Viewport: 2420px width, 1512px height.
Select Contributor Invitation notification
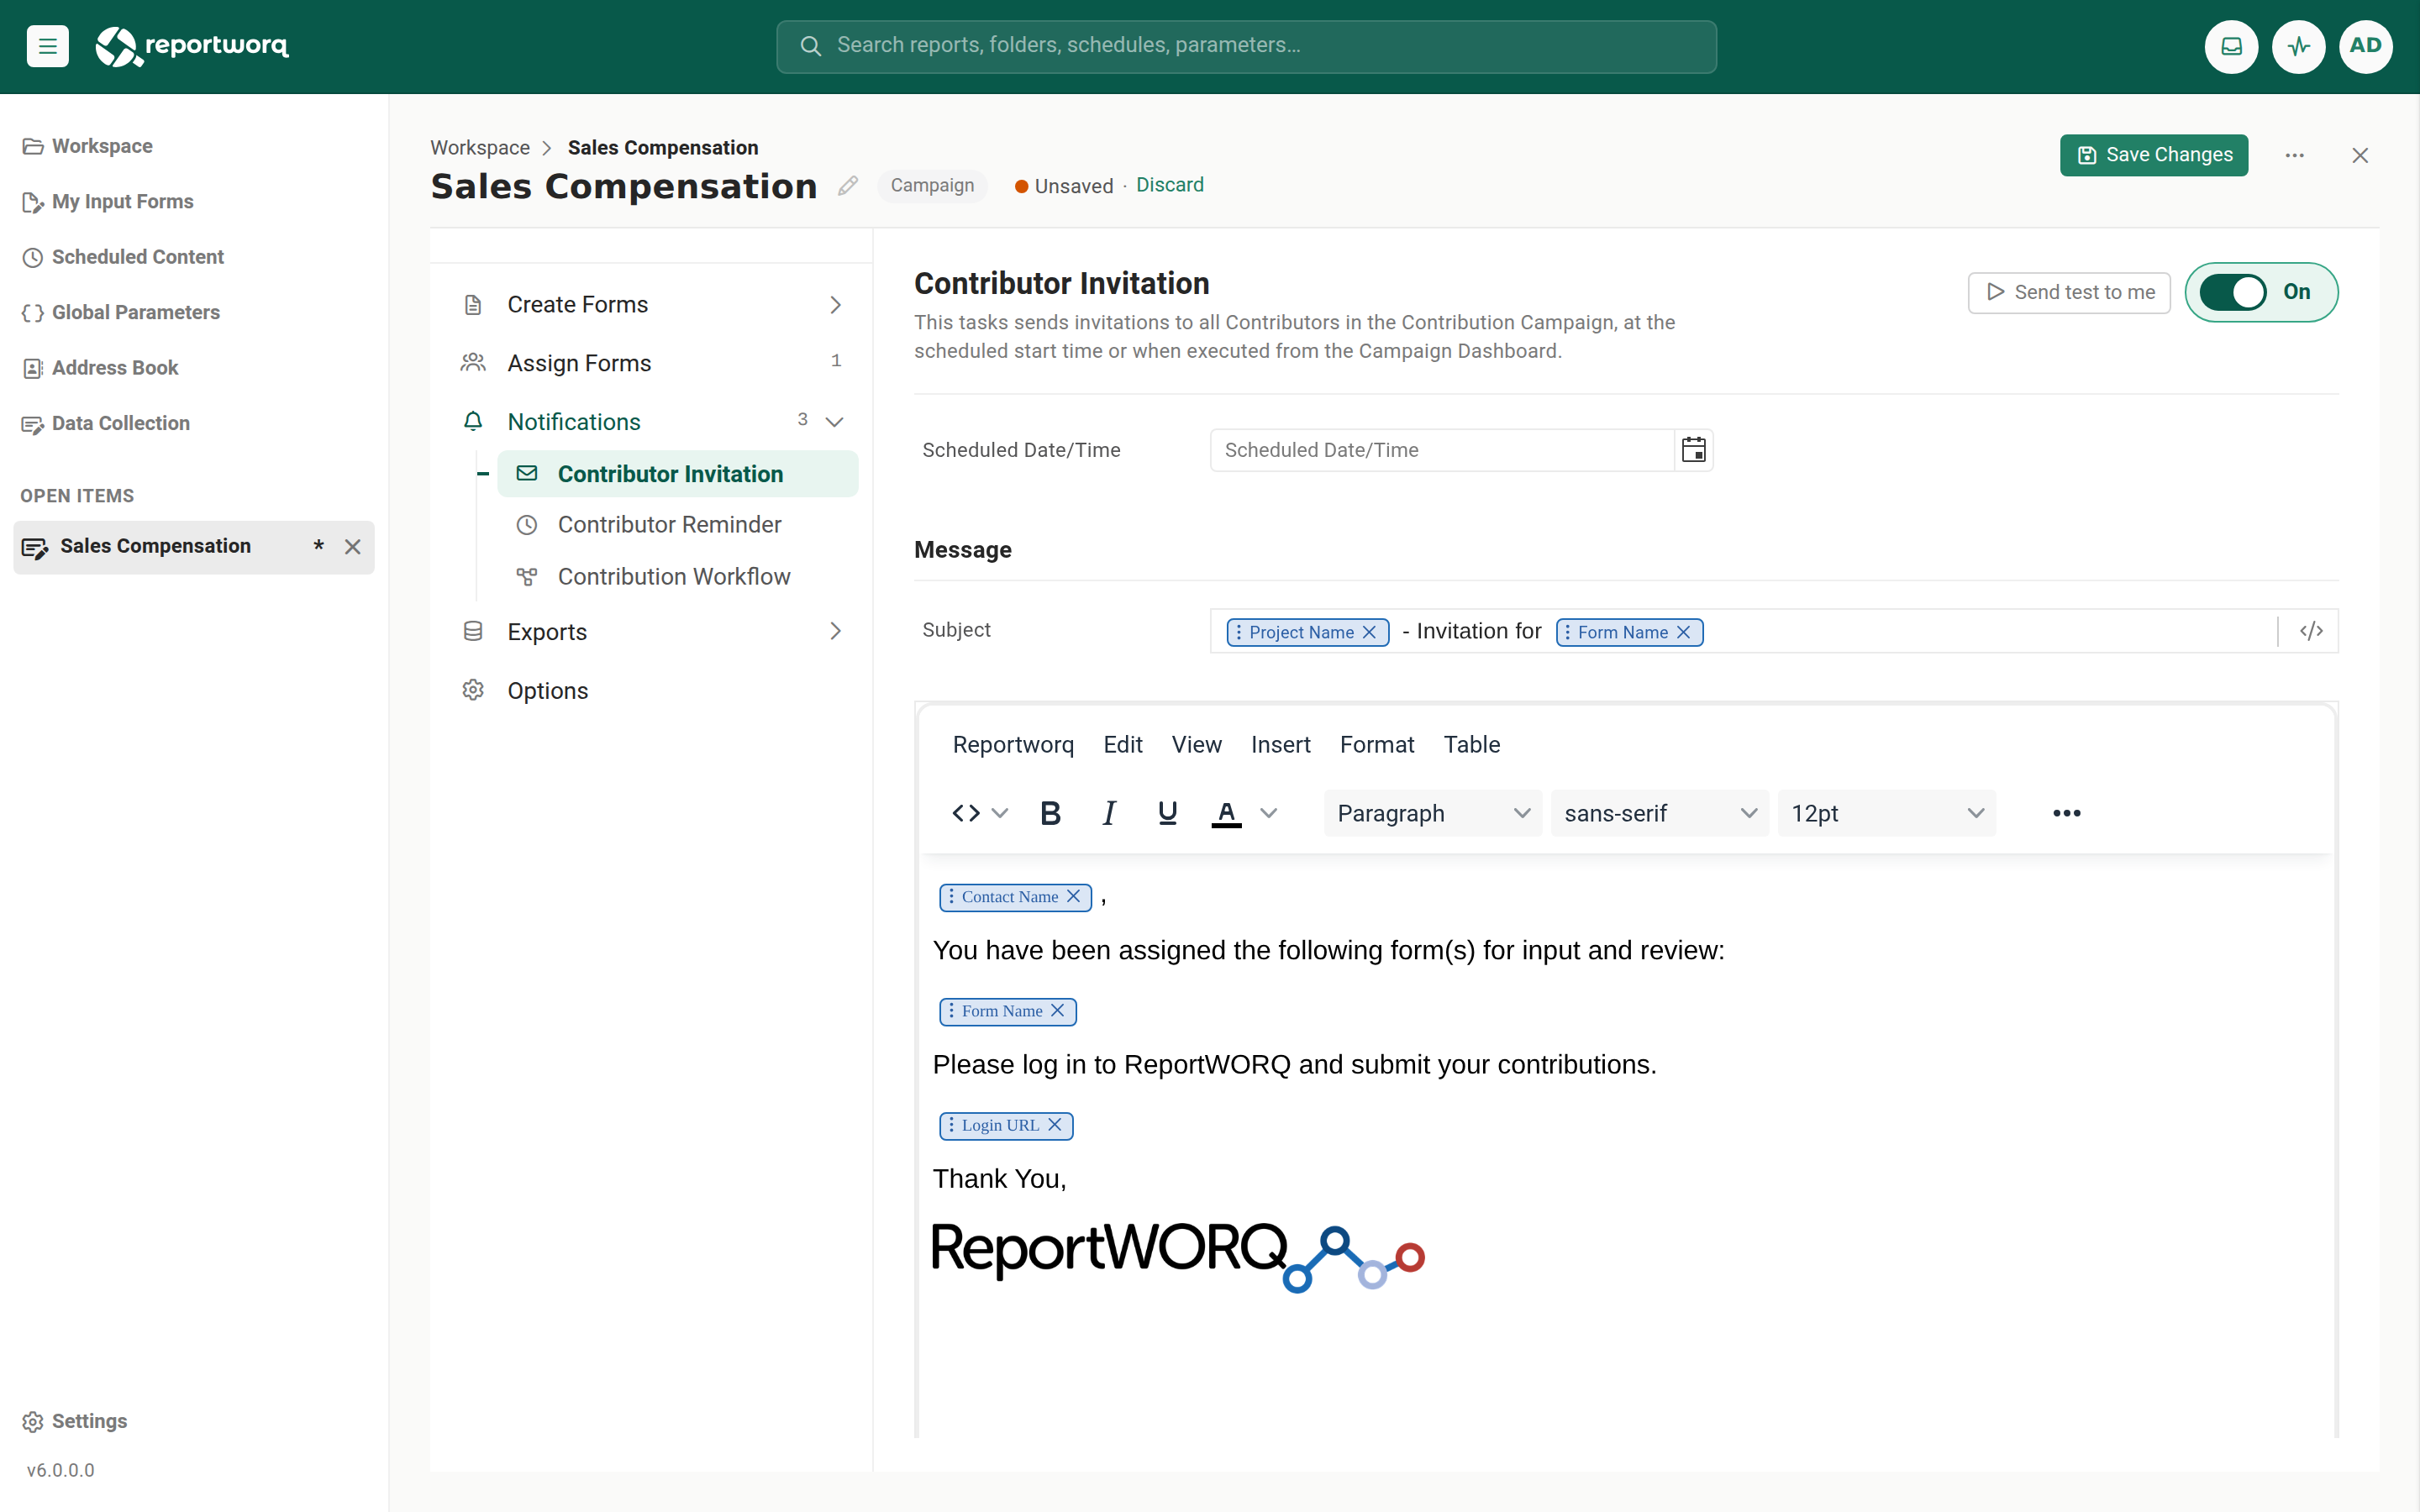pos(677,473)
